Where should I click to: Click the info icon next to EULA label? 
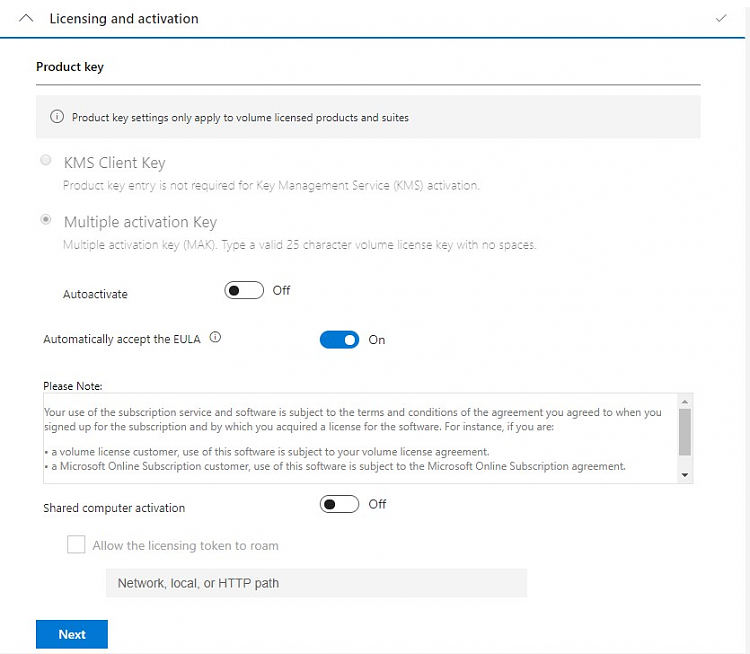pos(215,337)
